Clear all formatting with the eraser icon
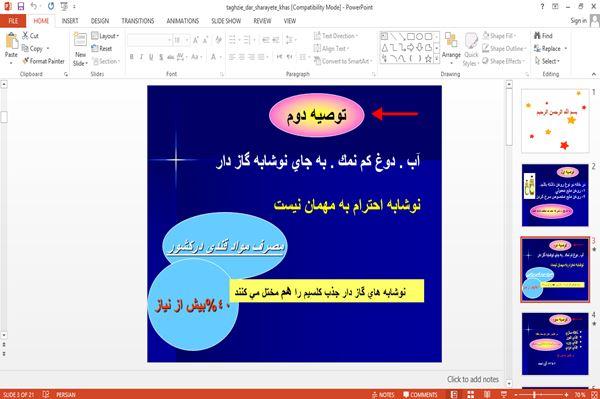Image resolution: width=600 pixels, height=399 pixels. click(x=218, y=40)
